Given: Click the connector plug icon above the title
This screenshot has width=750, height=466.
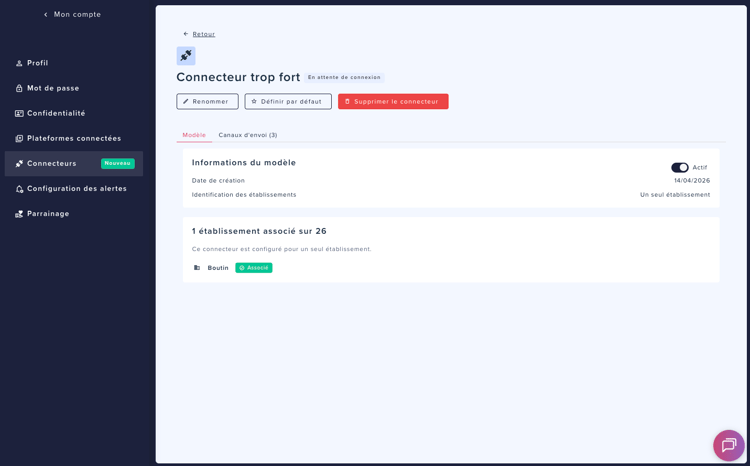Looking at the screenshot, I should 186,56.
